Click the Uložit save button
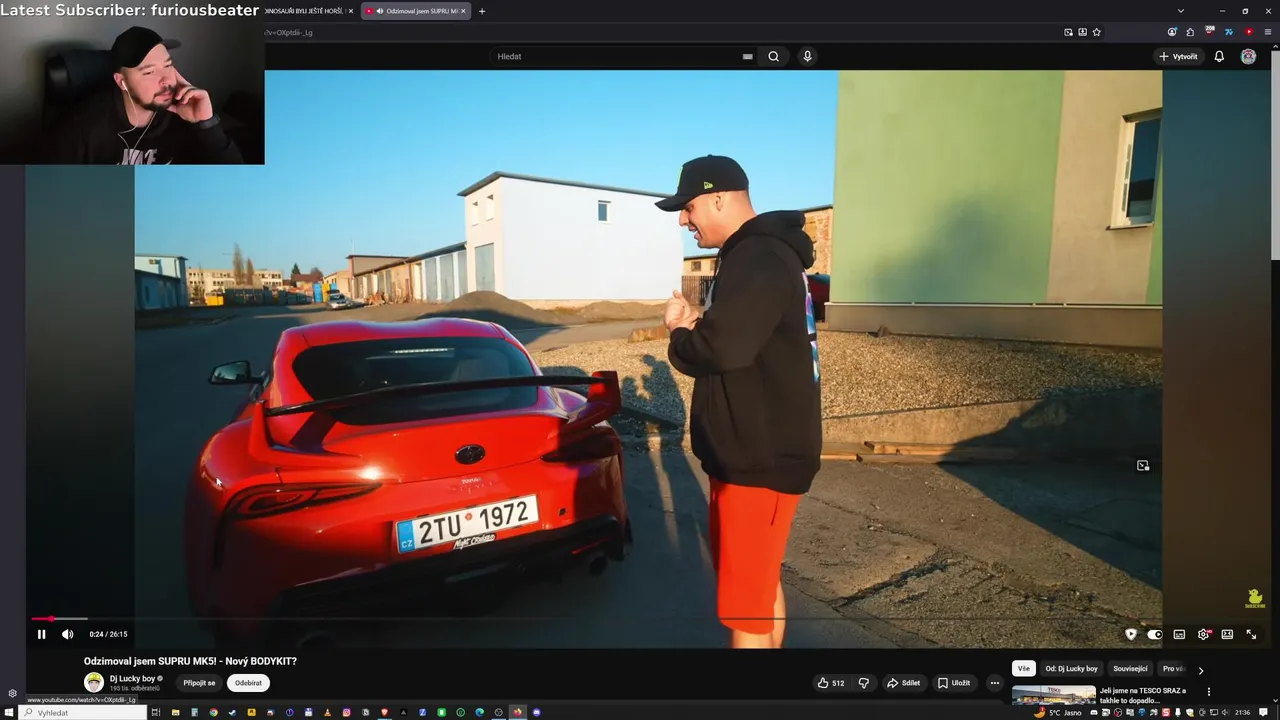This screenshot has height=720, width=1280. 954,683
